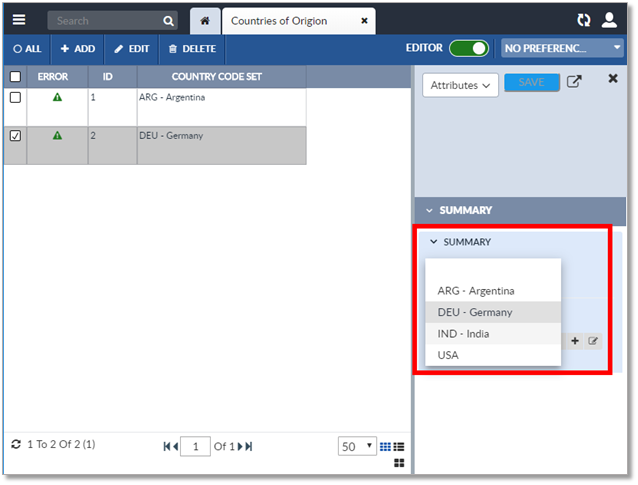This screenshot has height=485, width=638.
Task: Switch to the tile view icon
Action: coord(399,463)
